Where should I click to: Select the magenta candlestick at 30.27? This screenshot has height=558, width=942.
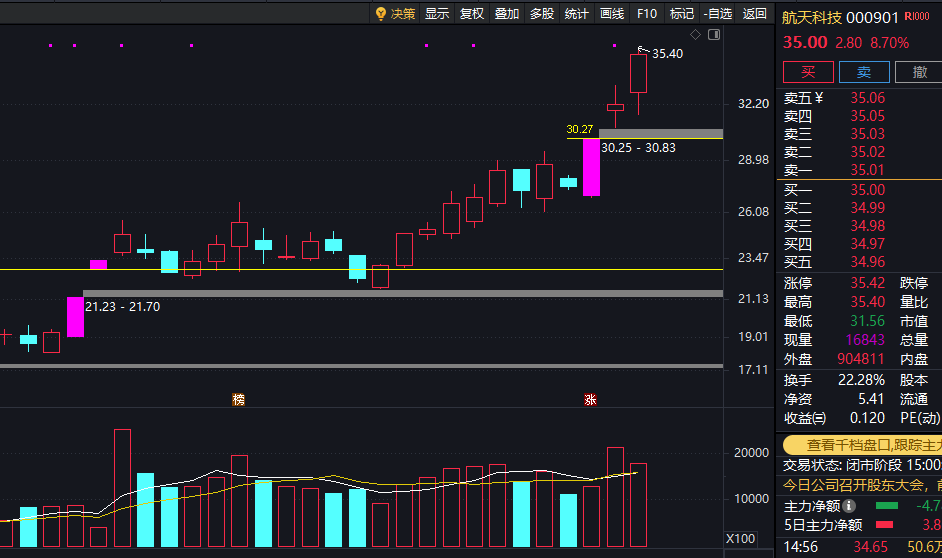point(591,168)
